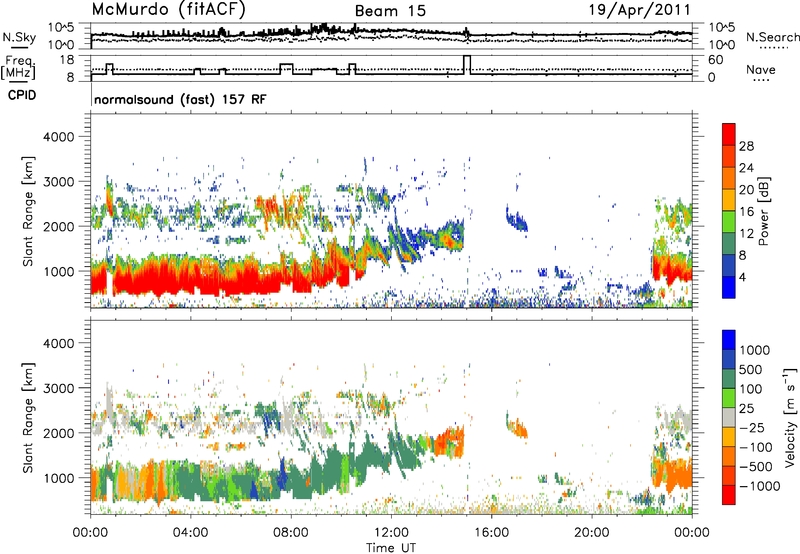Click the 2000 tick in velocity panel

(x=59, y=433)
